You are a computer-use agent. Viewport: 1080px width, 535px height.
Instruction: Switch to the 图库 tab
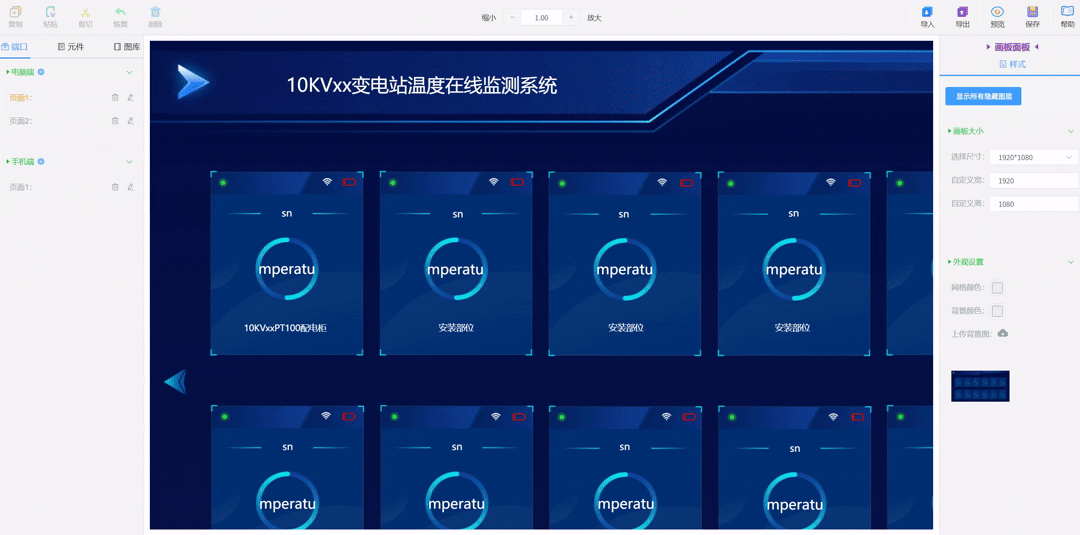tap(127, 47)
